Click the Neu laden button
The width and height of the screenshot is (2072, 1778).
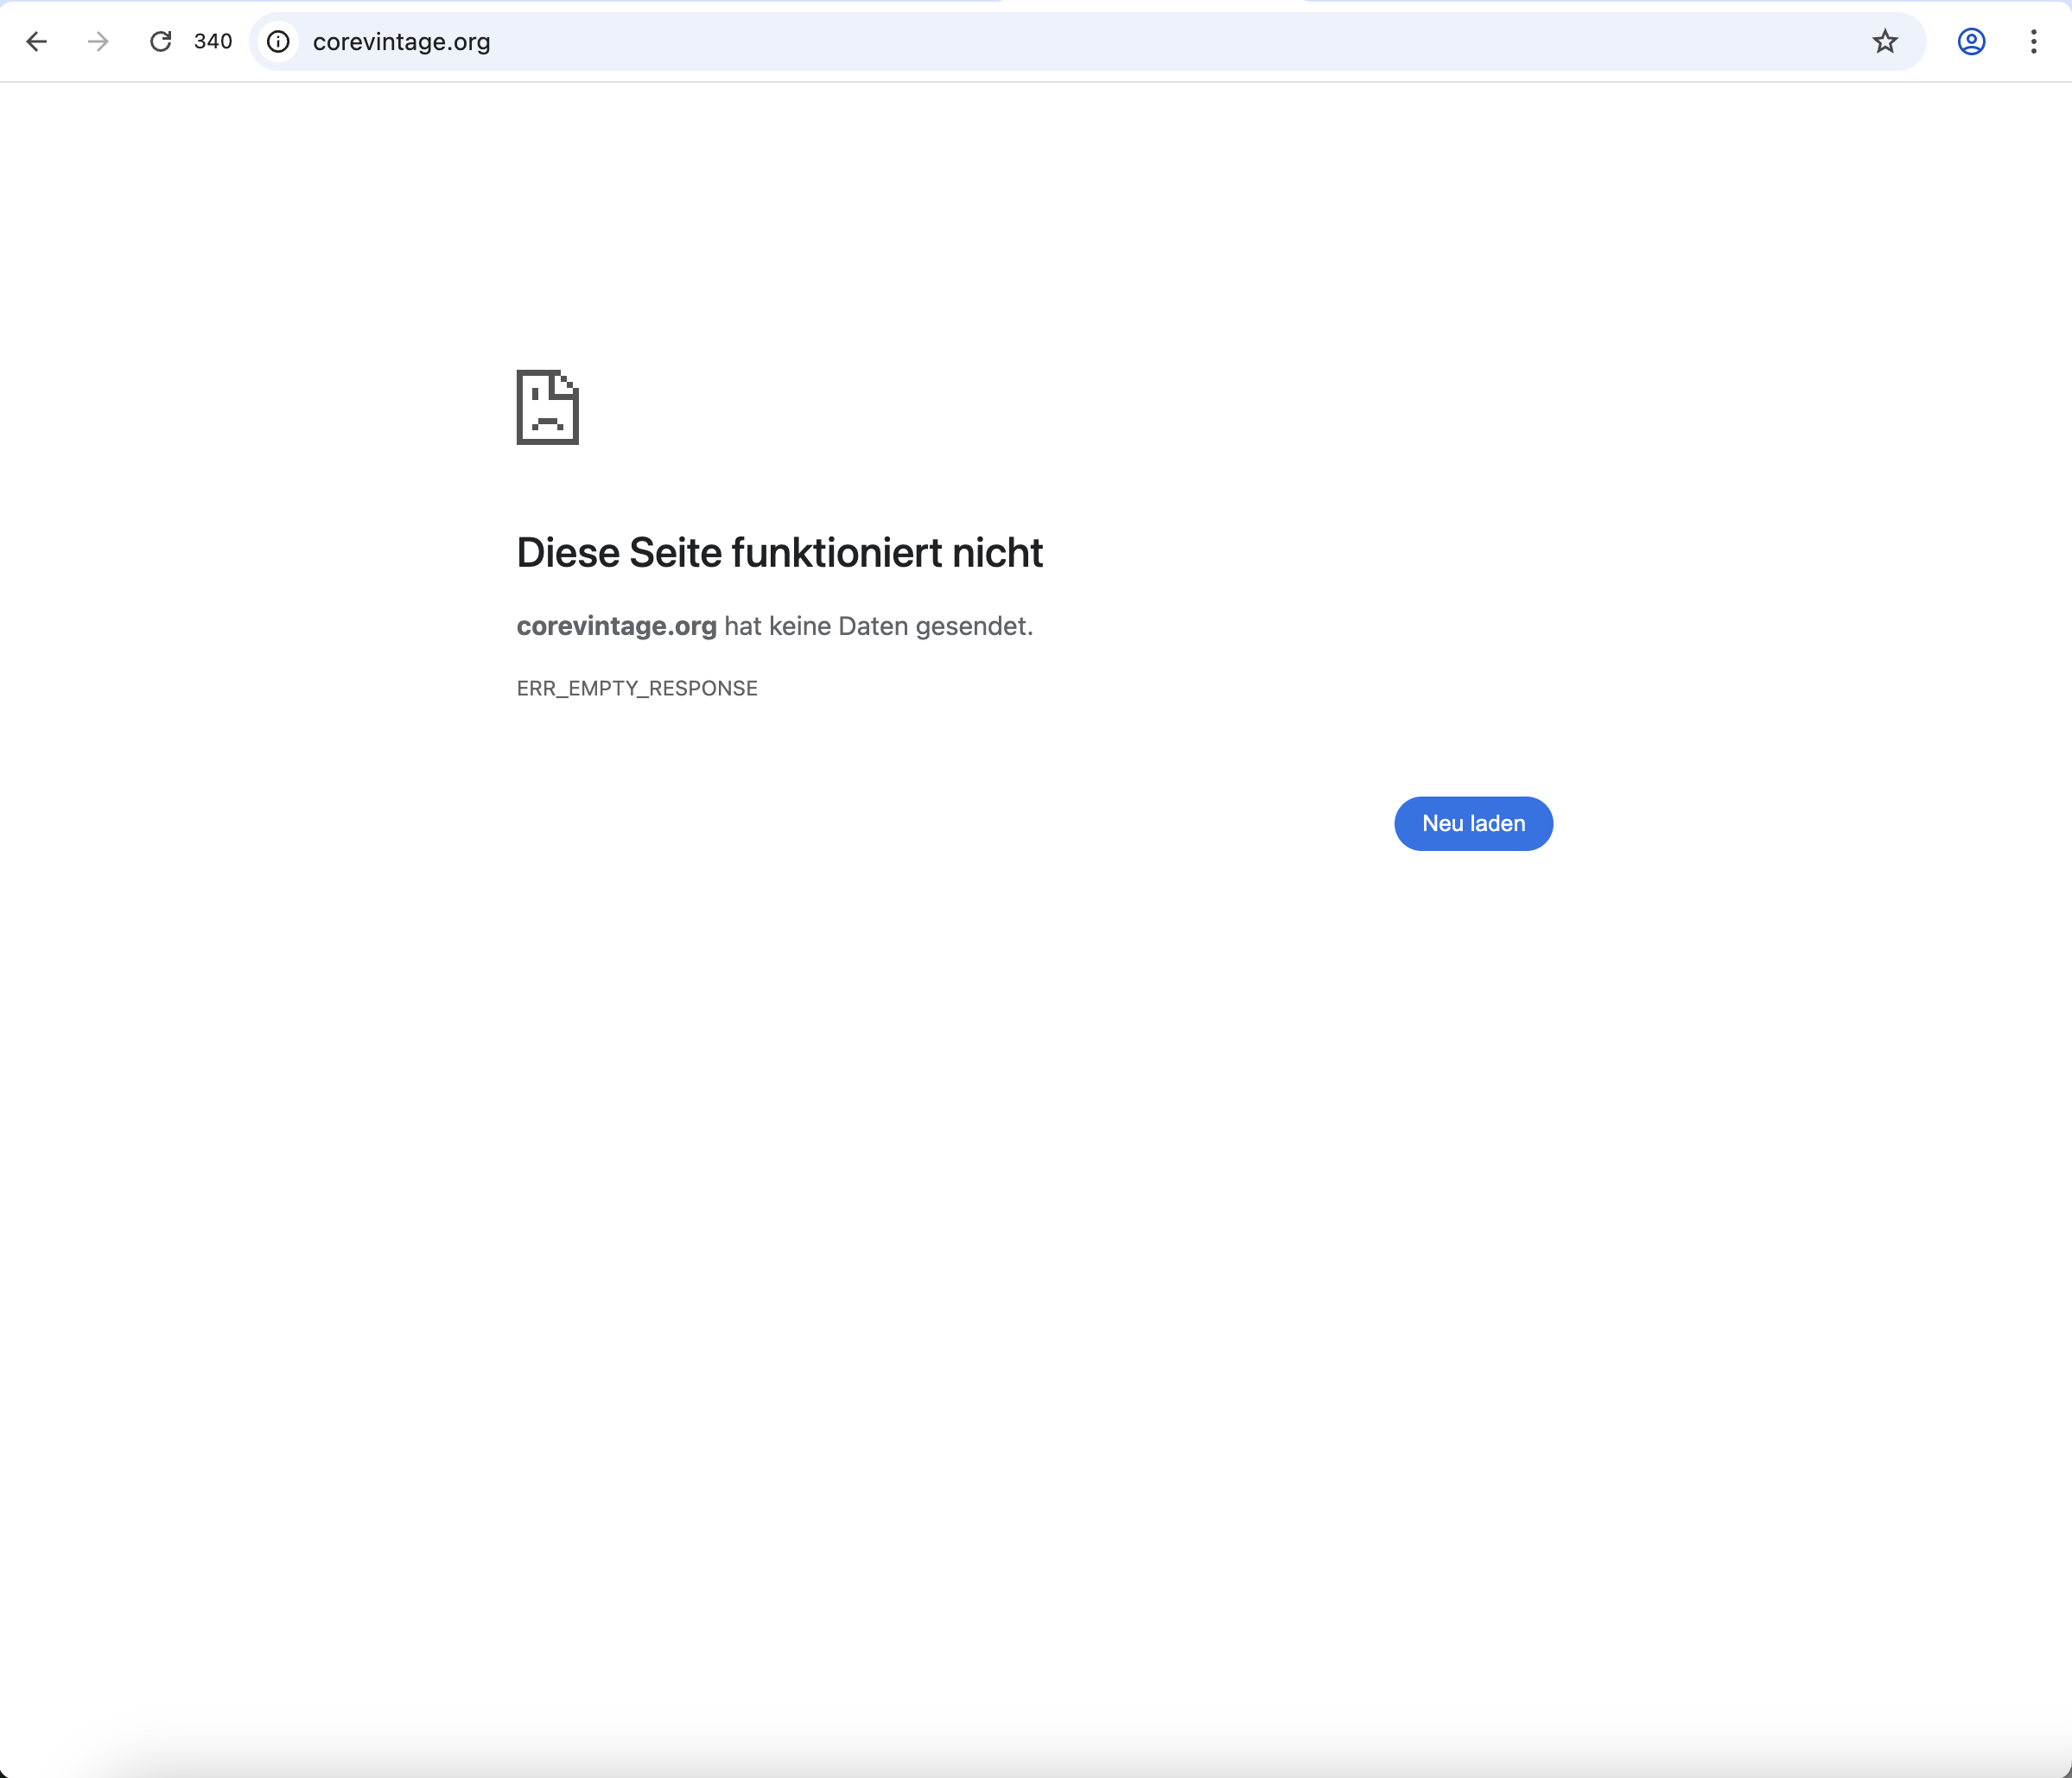[x=1473, y=823]
